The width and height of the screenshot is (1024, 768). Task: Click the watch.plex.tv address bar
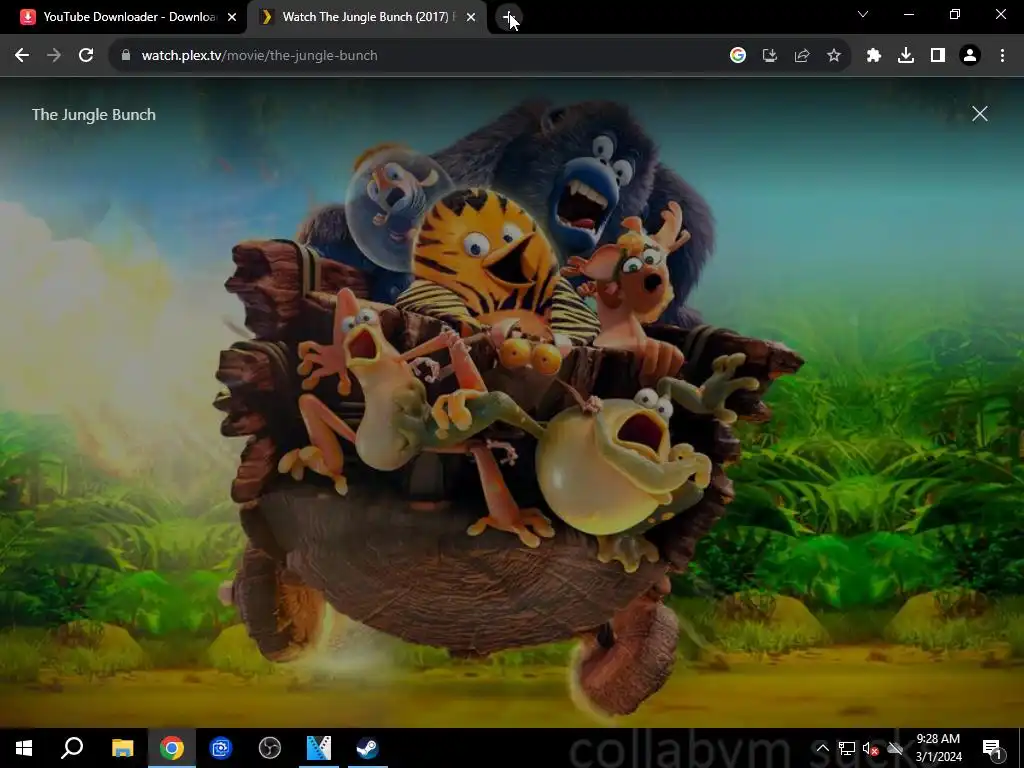pos(418,56)
